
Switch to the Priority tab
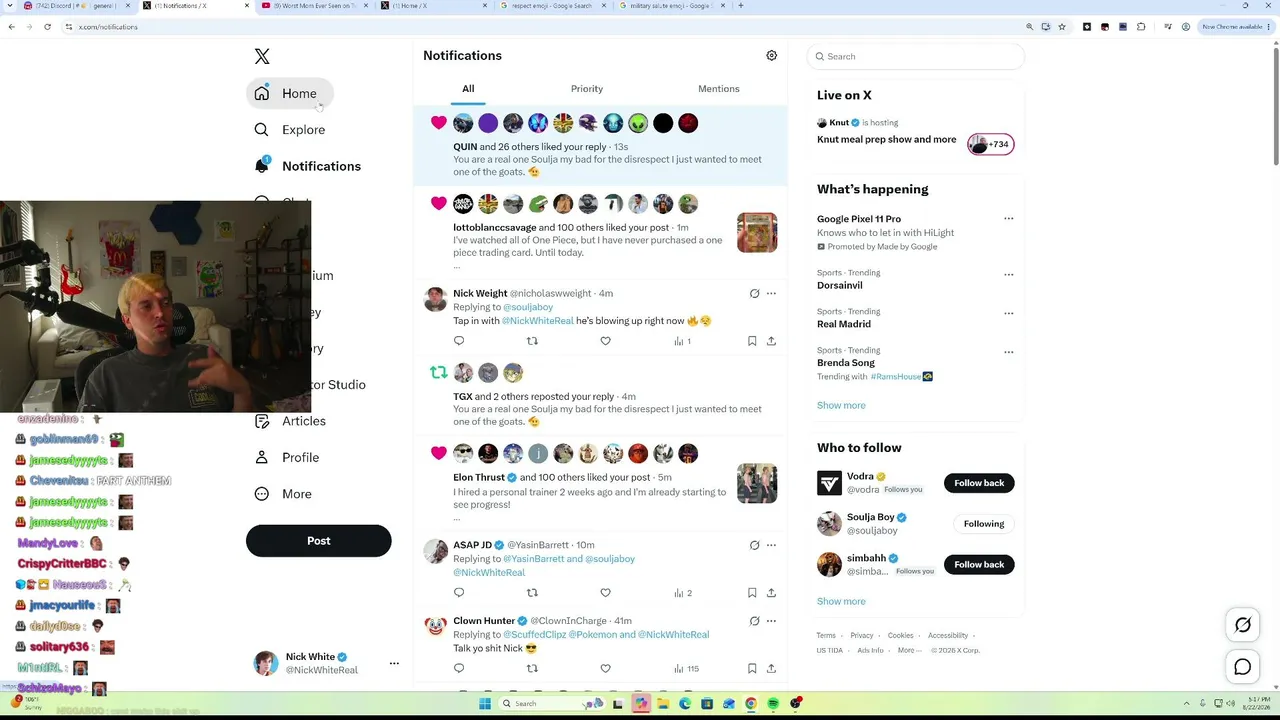point(587,89)
